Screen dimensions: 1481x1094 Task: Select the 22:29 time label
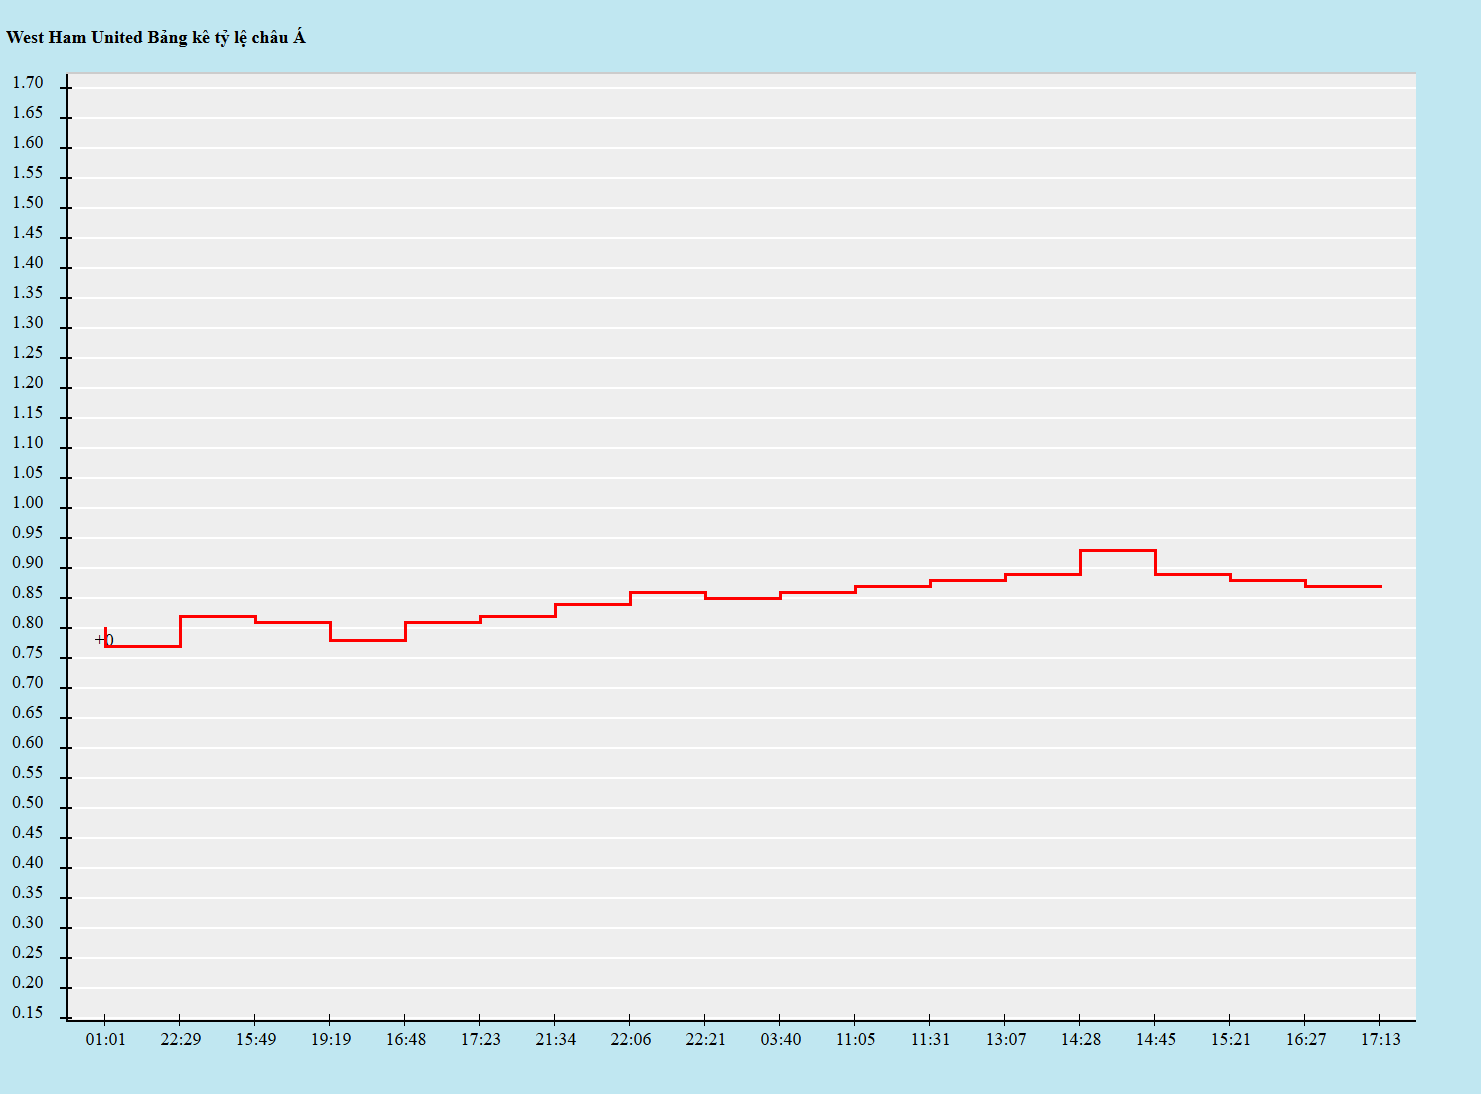point(180,1039)
